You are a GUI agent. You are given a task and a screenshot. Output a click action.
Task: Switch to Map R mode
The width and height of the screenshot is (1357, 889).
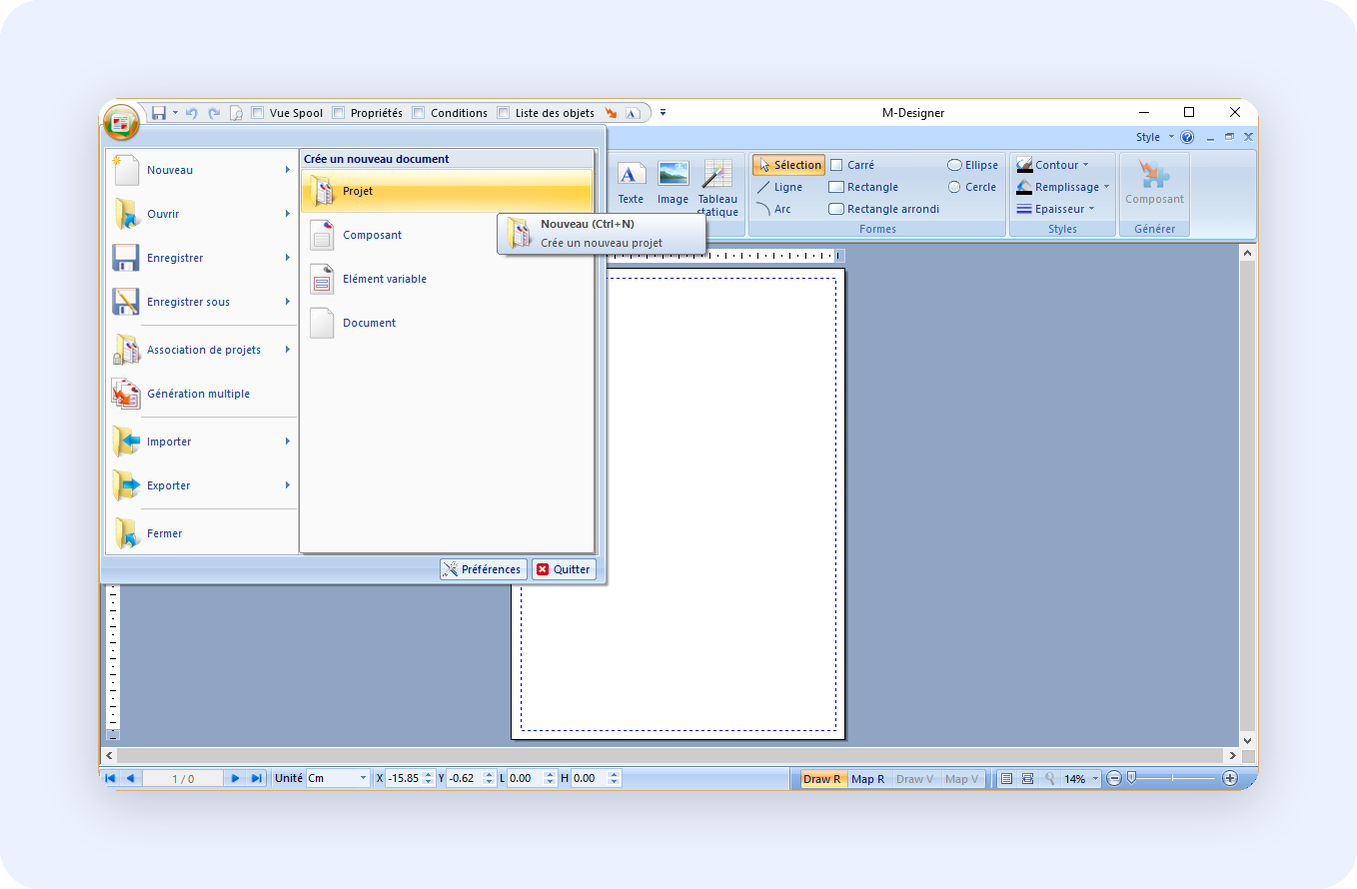868,778
